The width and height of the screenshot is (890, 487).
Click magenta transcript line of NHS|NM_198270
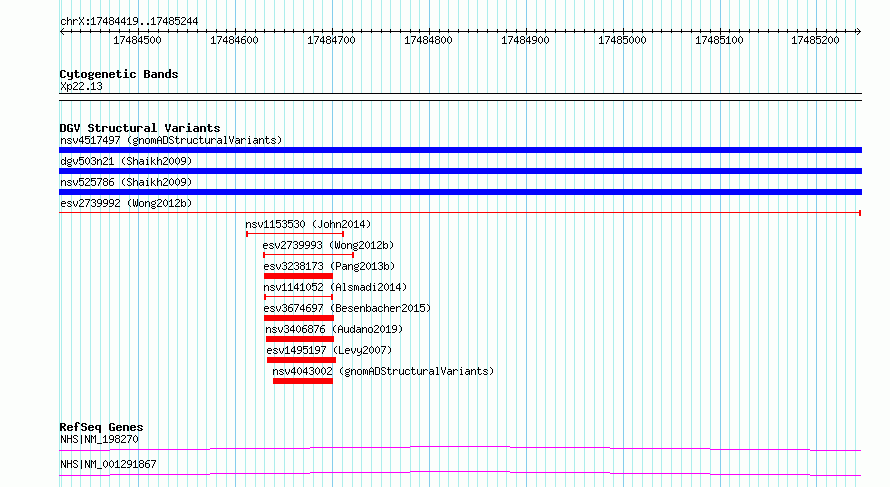pyautogui.click(x=460, y=448)
